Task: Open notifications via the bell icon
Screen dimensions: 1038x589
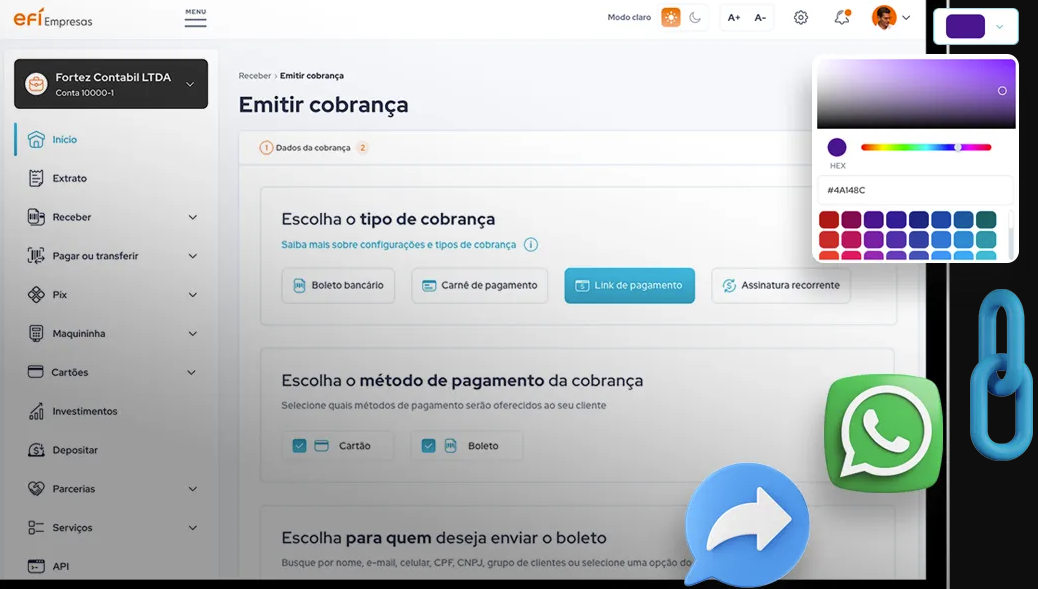Action: tap(841, 17)
